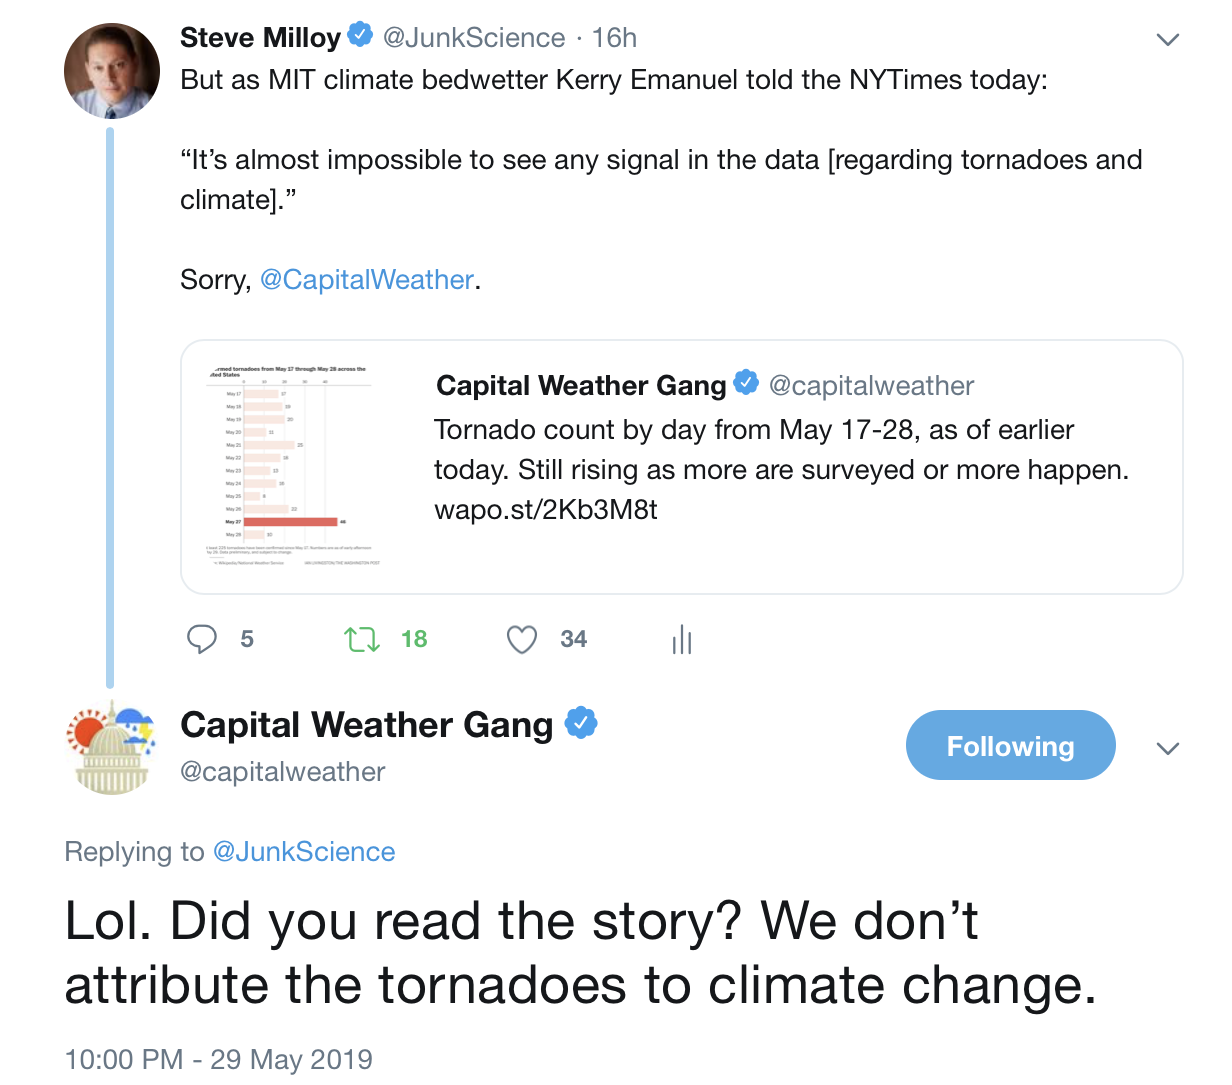Open tornado count chart thumbnail

tap(291, 467)
